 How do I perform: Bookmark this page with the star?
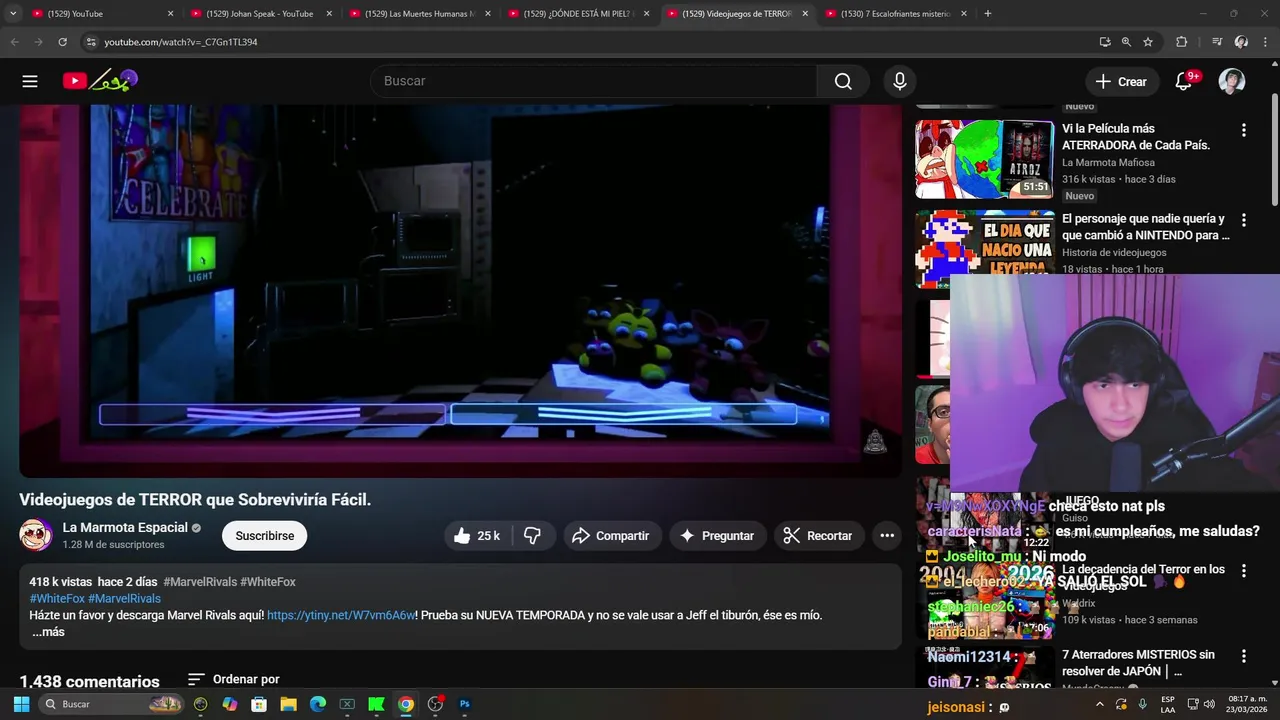[1148, 42]
